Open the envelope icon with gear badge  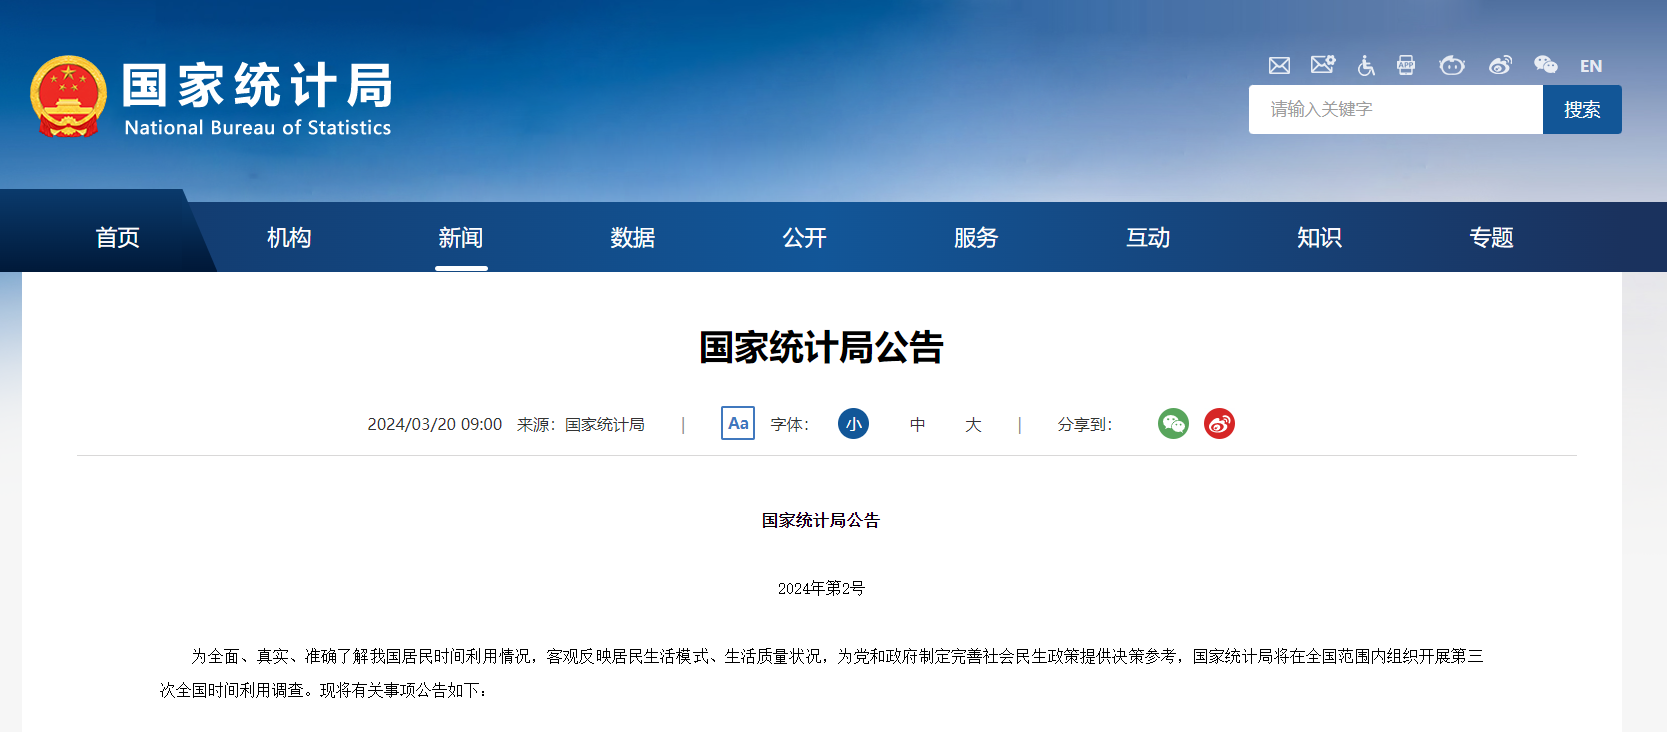[x=1323, y=65]
